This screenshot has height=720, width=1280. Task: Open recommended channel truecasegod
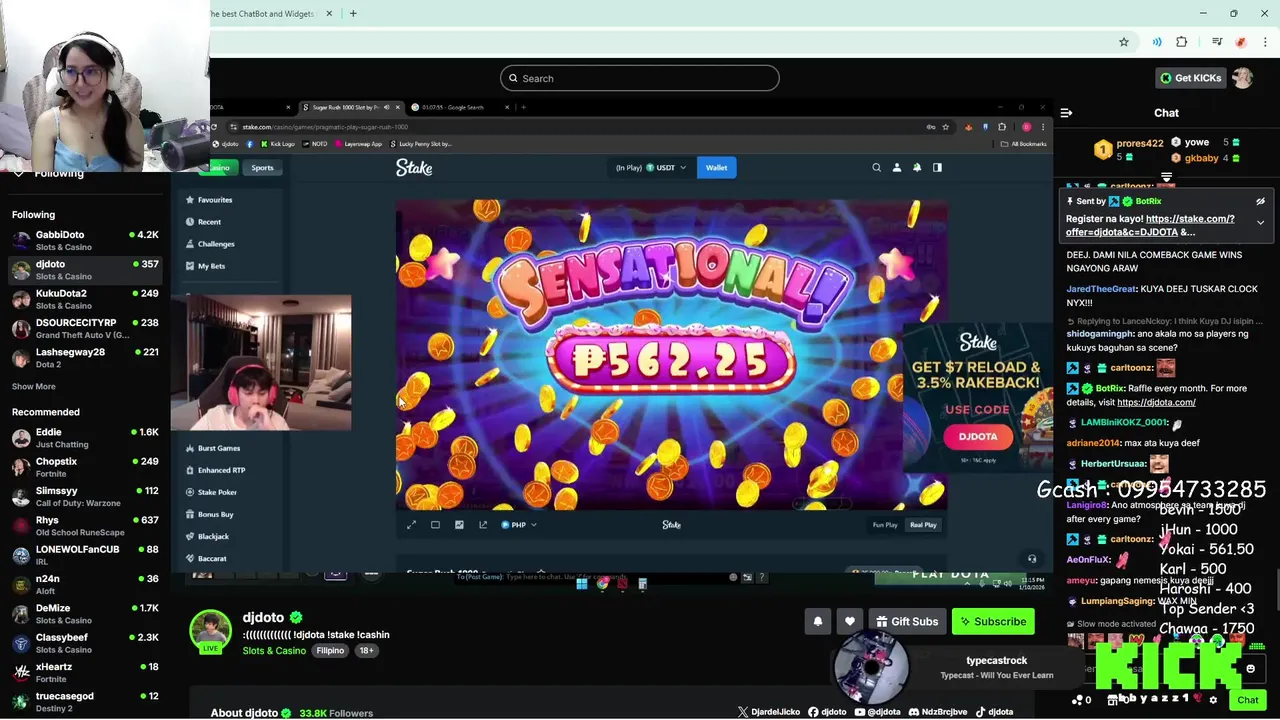point(85,701)
